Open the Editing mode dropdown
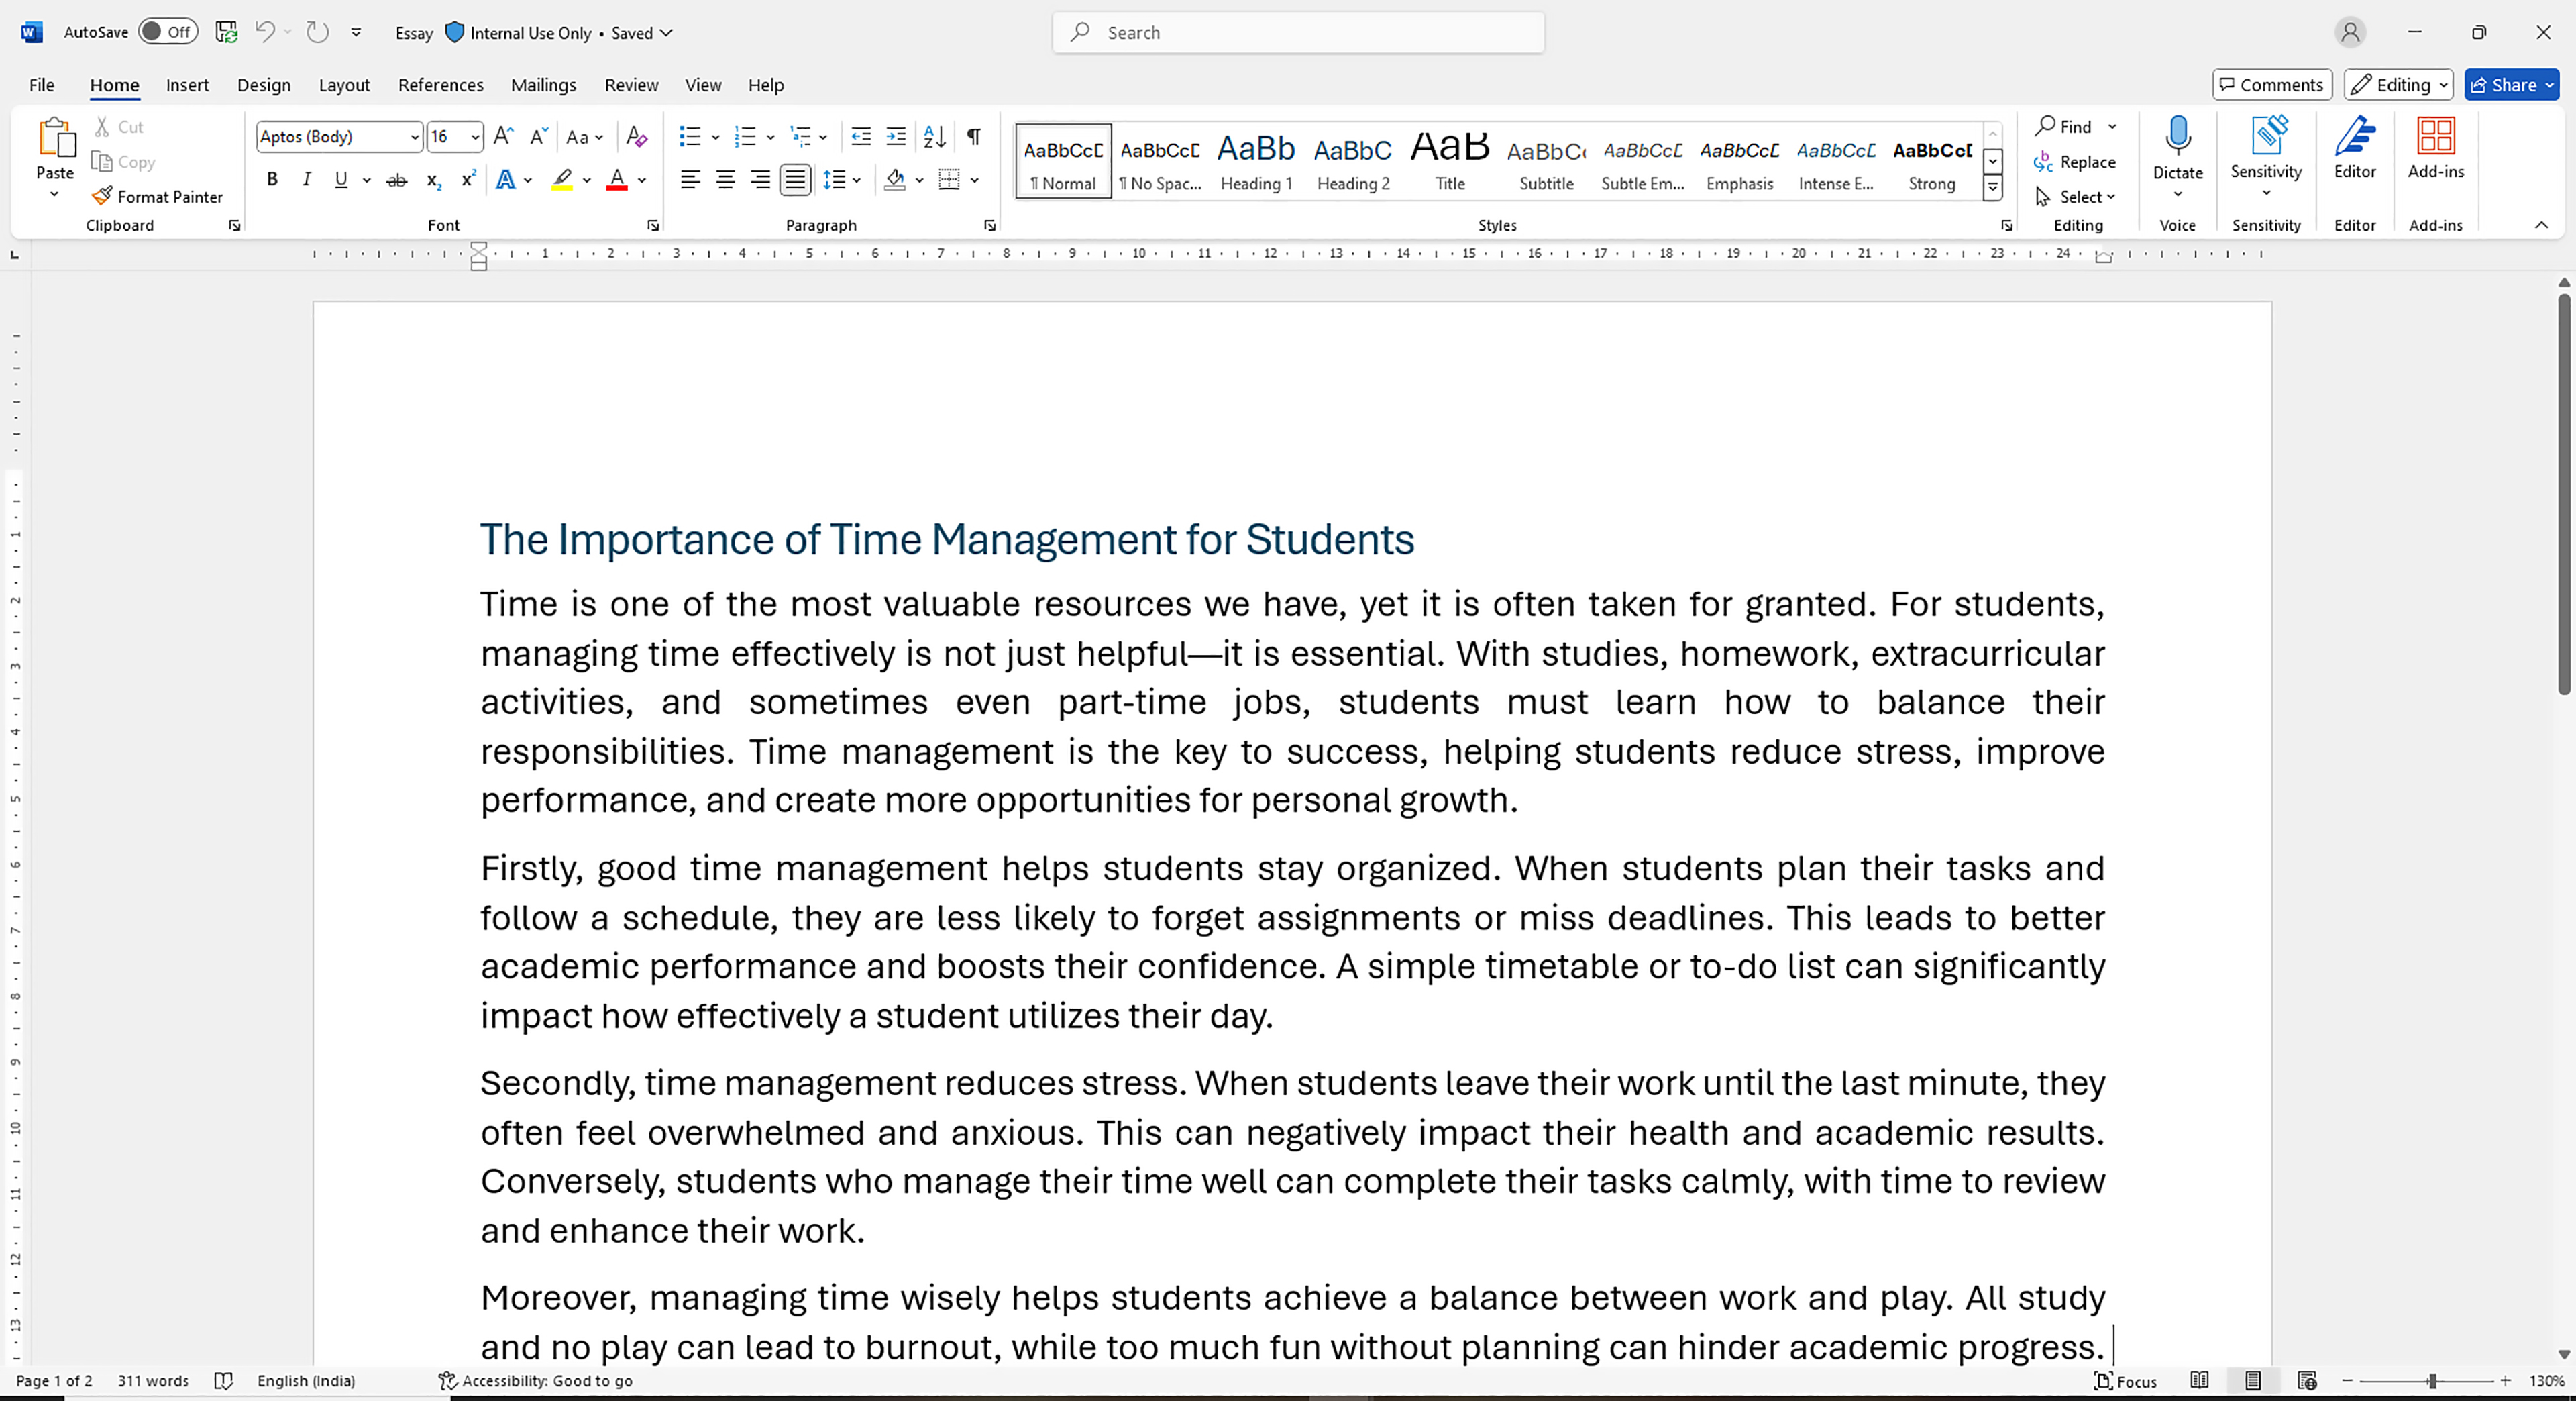 [x=2398, y=85]
